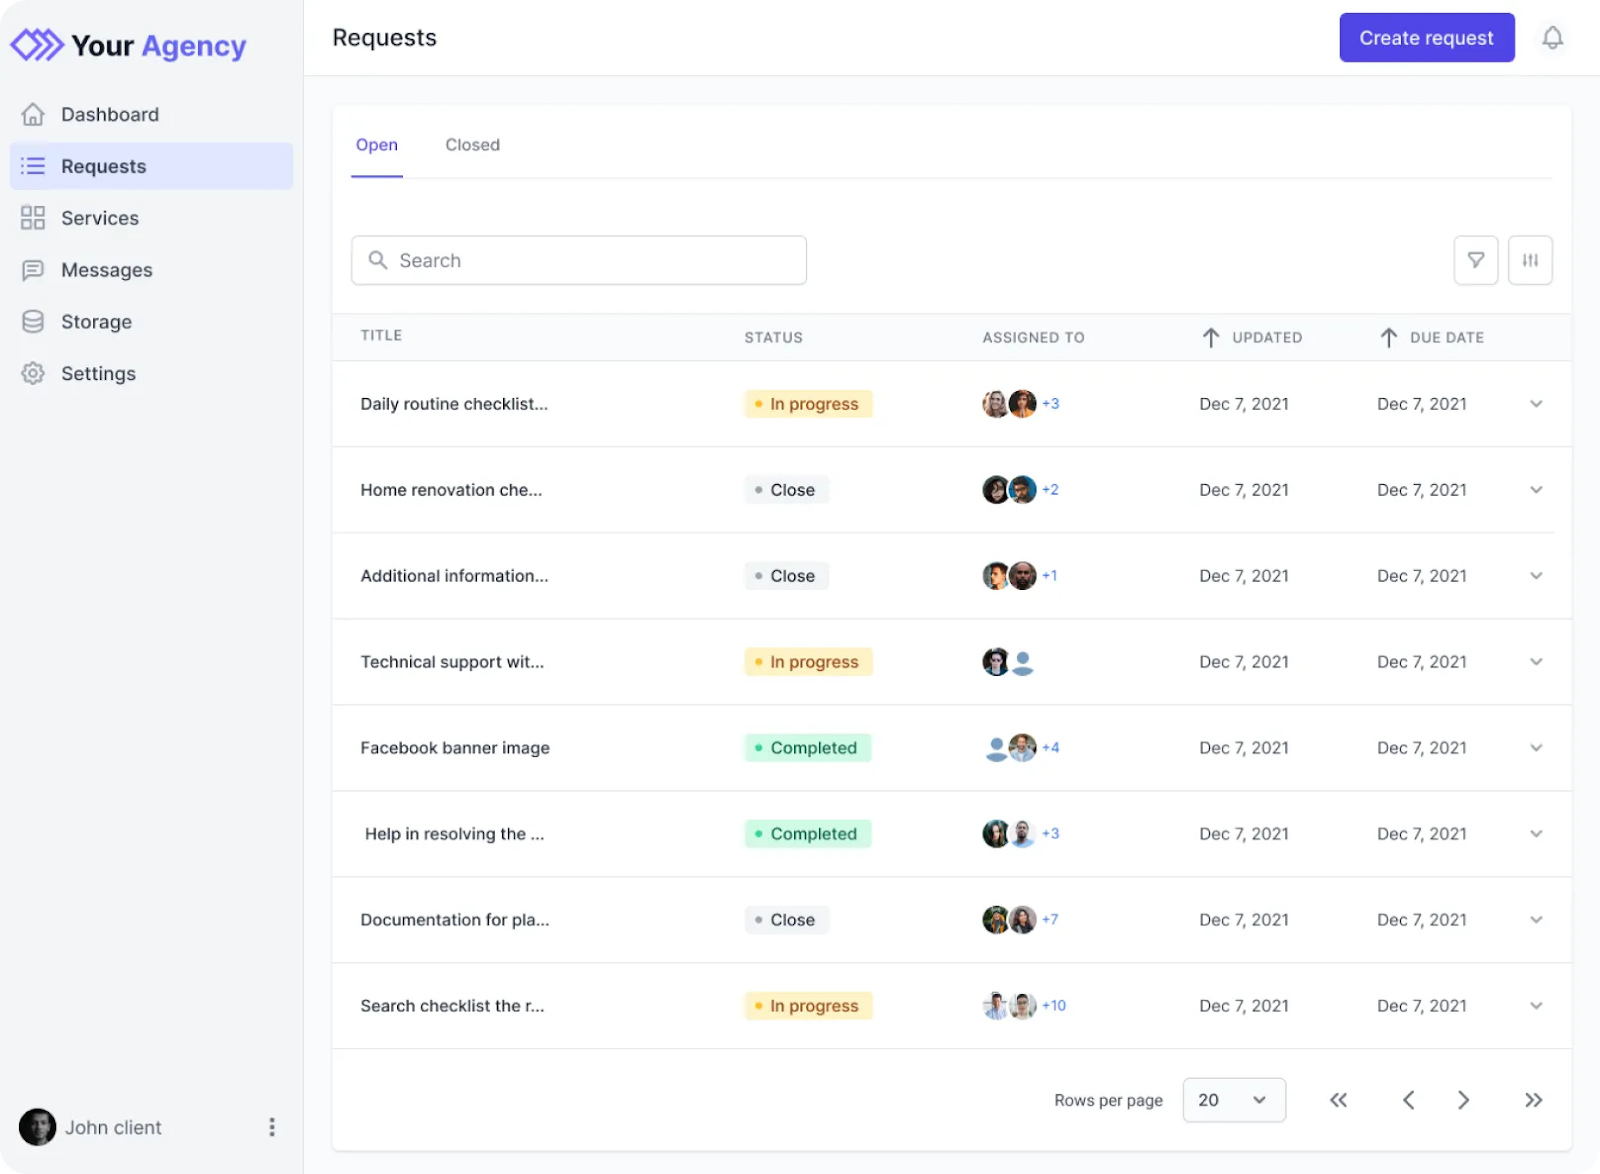This screenshot has height=1174, width=1600.
Task: Click the +10 assignees link on Search checklist
Action: point(1054,1006)
